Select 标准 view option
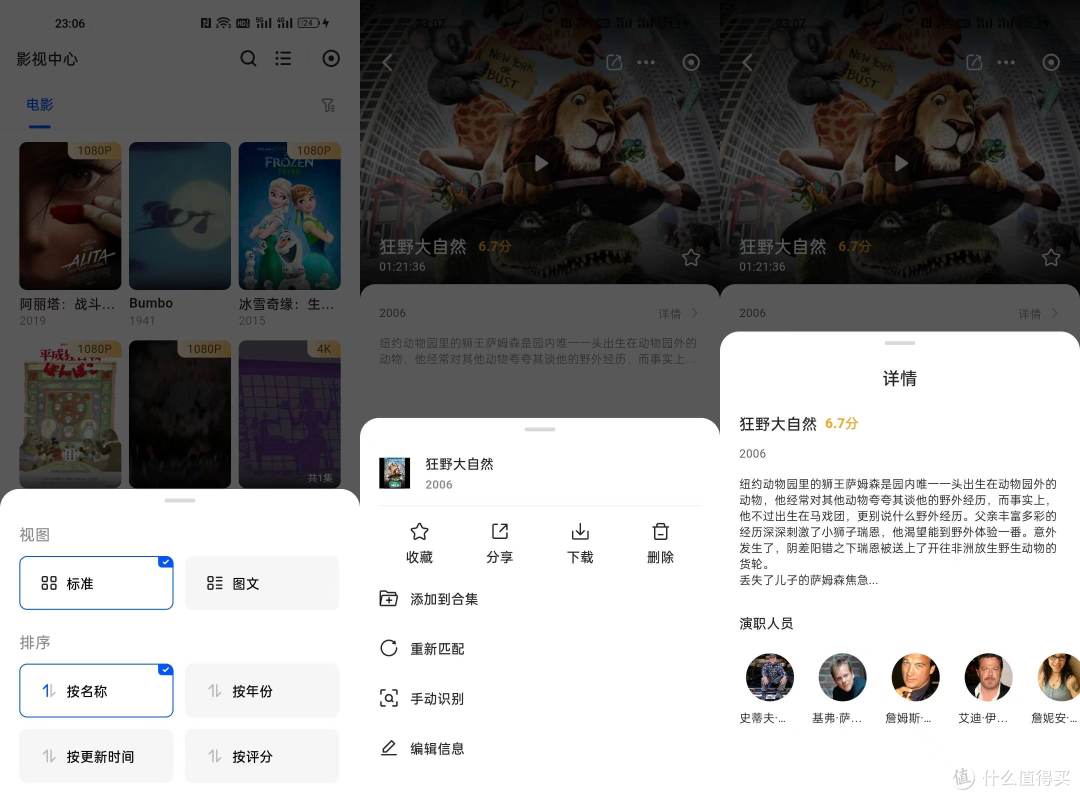The height and width of the screenshot is (800, 1080). point(96,583)
